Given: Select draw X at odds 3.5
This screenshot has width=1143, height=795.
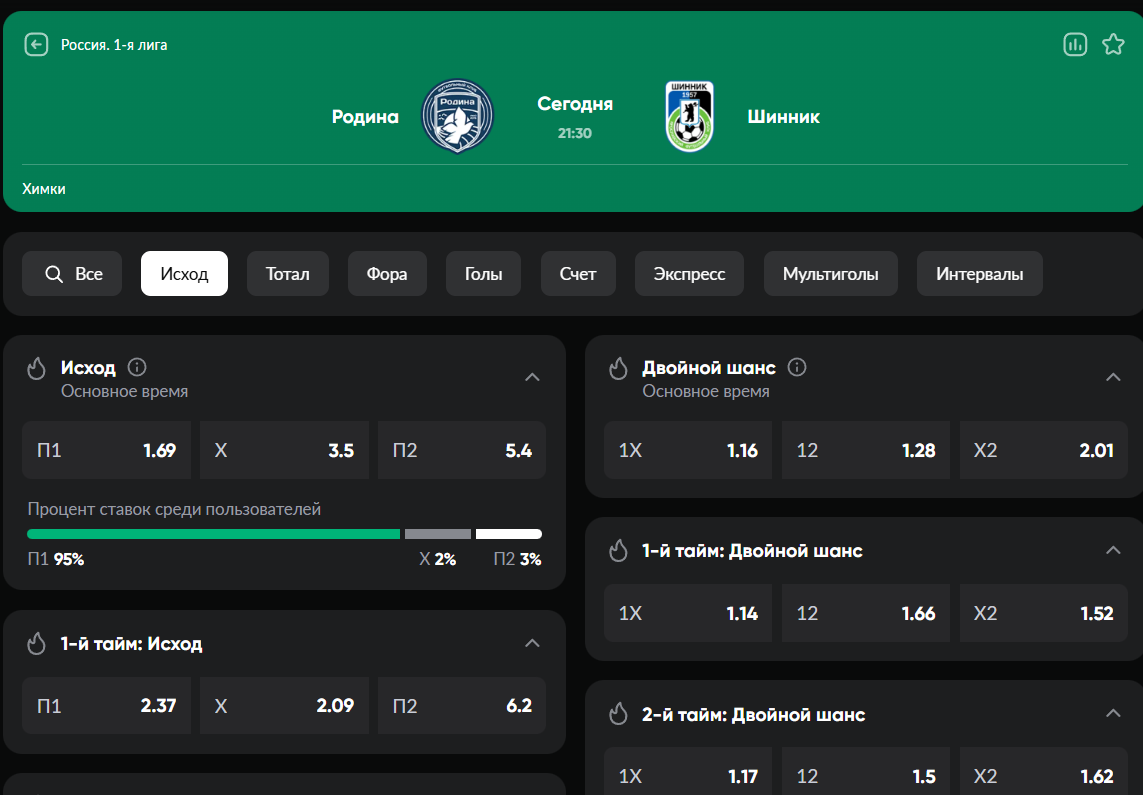Looking at the screenshot, I should [284, 450].
